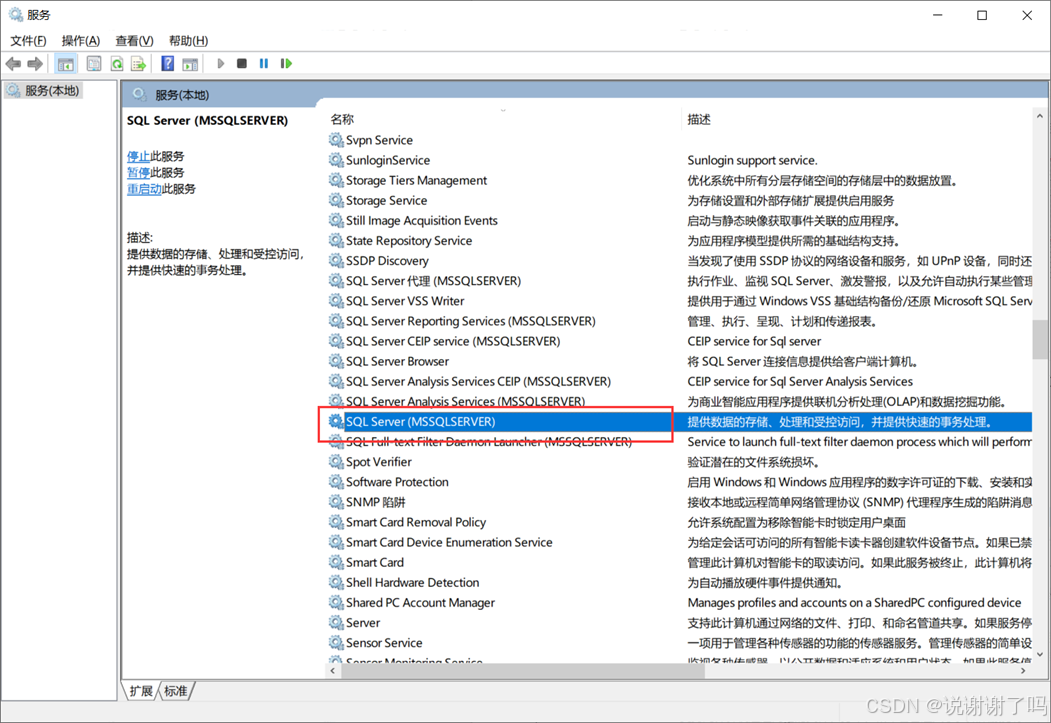Click the horizontal scrollbar thumb
The image size is (1051, 723).
click(523, 670)
